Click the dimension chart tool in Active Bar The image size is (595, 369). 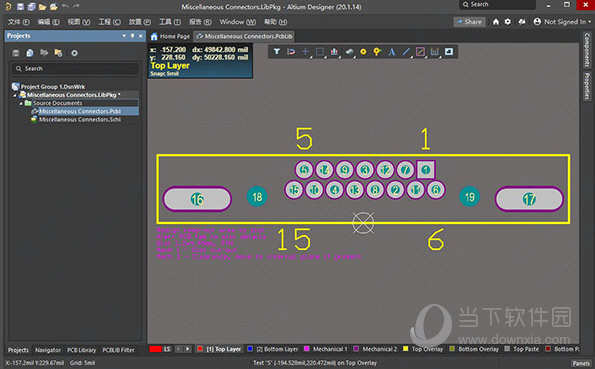pyautogui.click(x=434, y=52)
